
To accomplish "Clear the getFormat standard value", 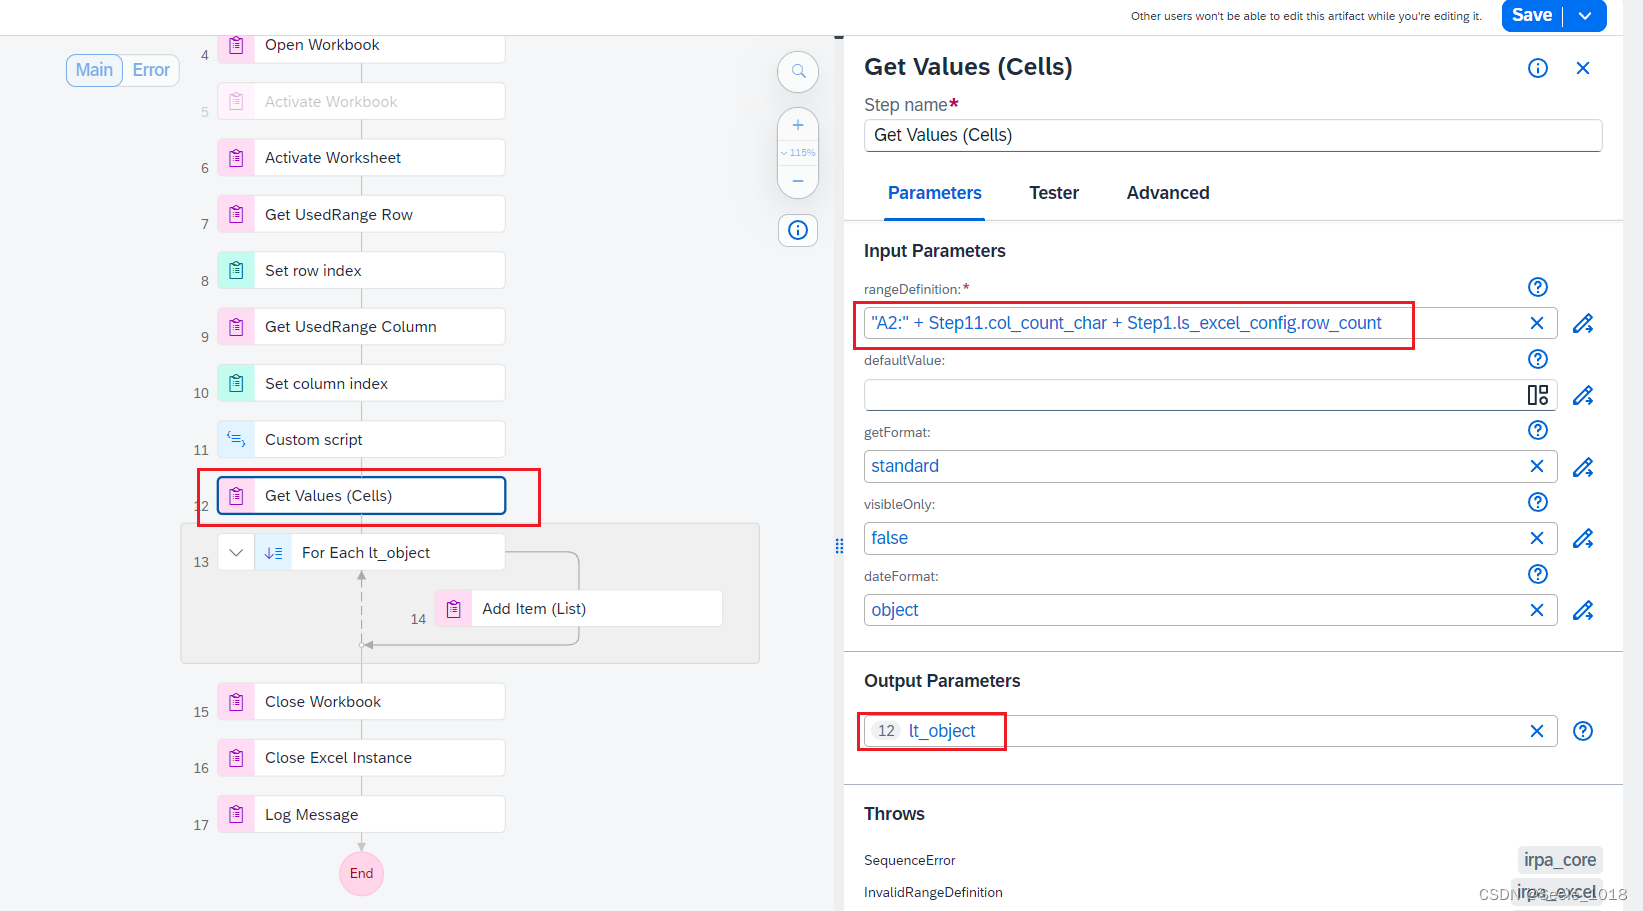I will coord(1537,466).
